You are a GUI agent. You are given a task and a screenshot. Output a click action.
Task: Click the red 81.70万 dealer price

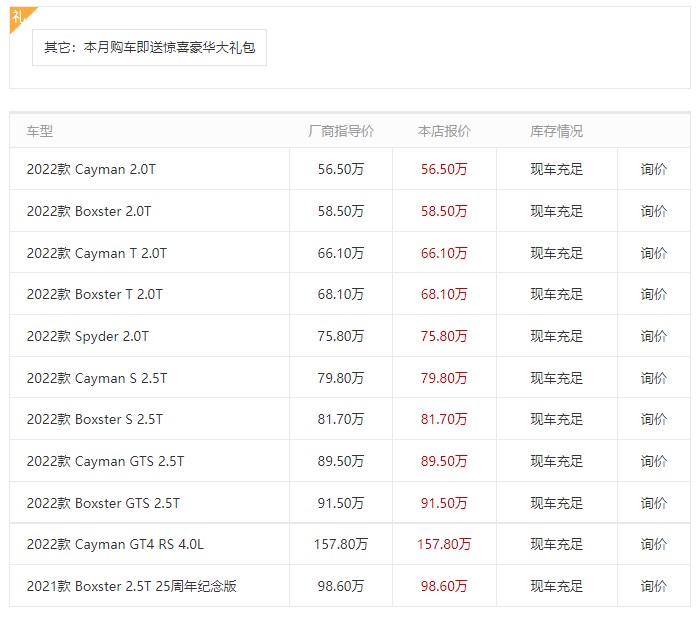pyautogui.click(x=444, y=419)
